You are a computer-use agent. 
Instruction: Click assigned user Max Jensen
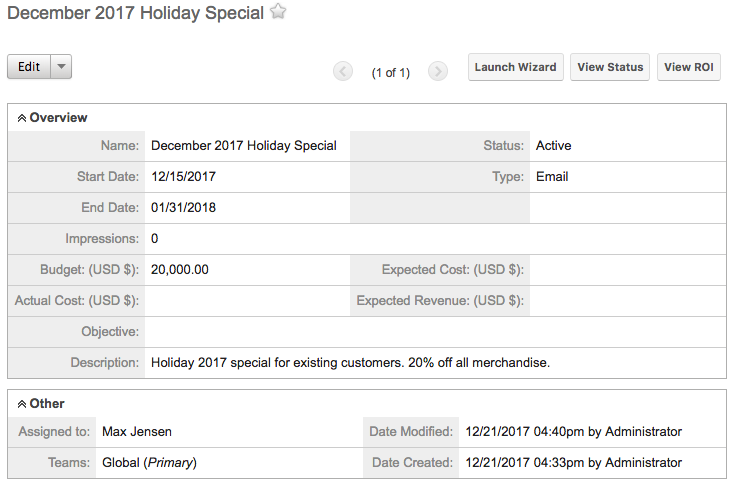click(136, 432)
